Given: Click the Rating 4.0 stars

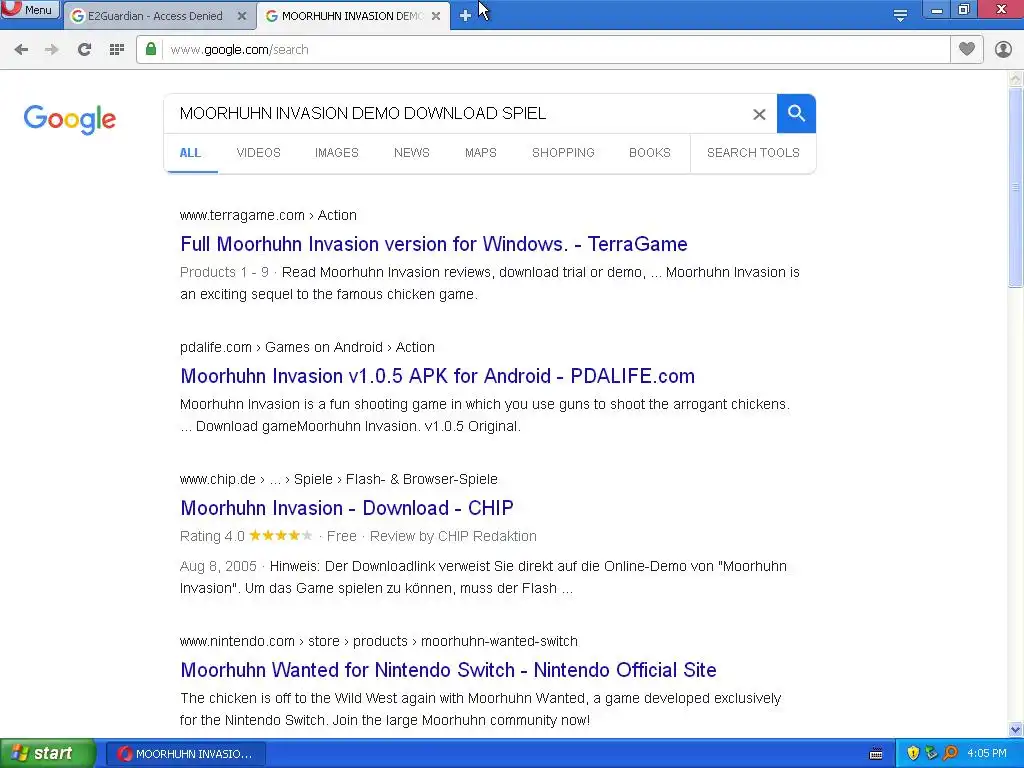Looking at the screenshot, I should [x=280, y=536].
